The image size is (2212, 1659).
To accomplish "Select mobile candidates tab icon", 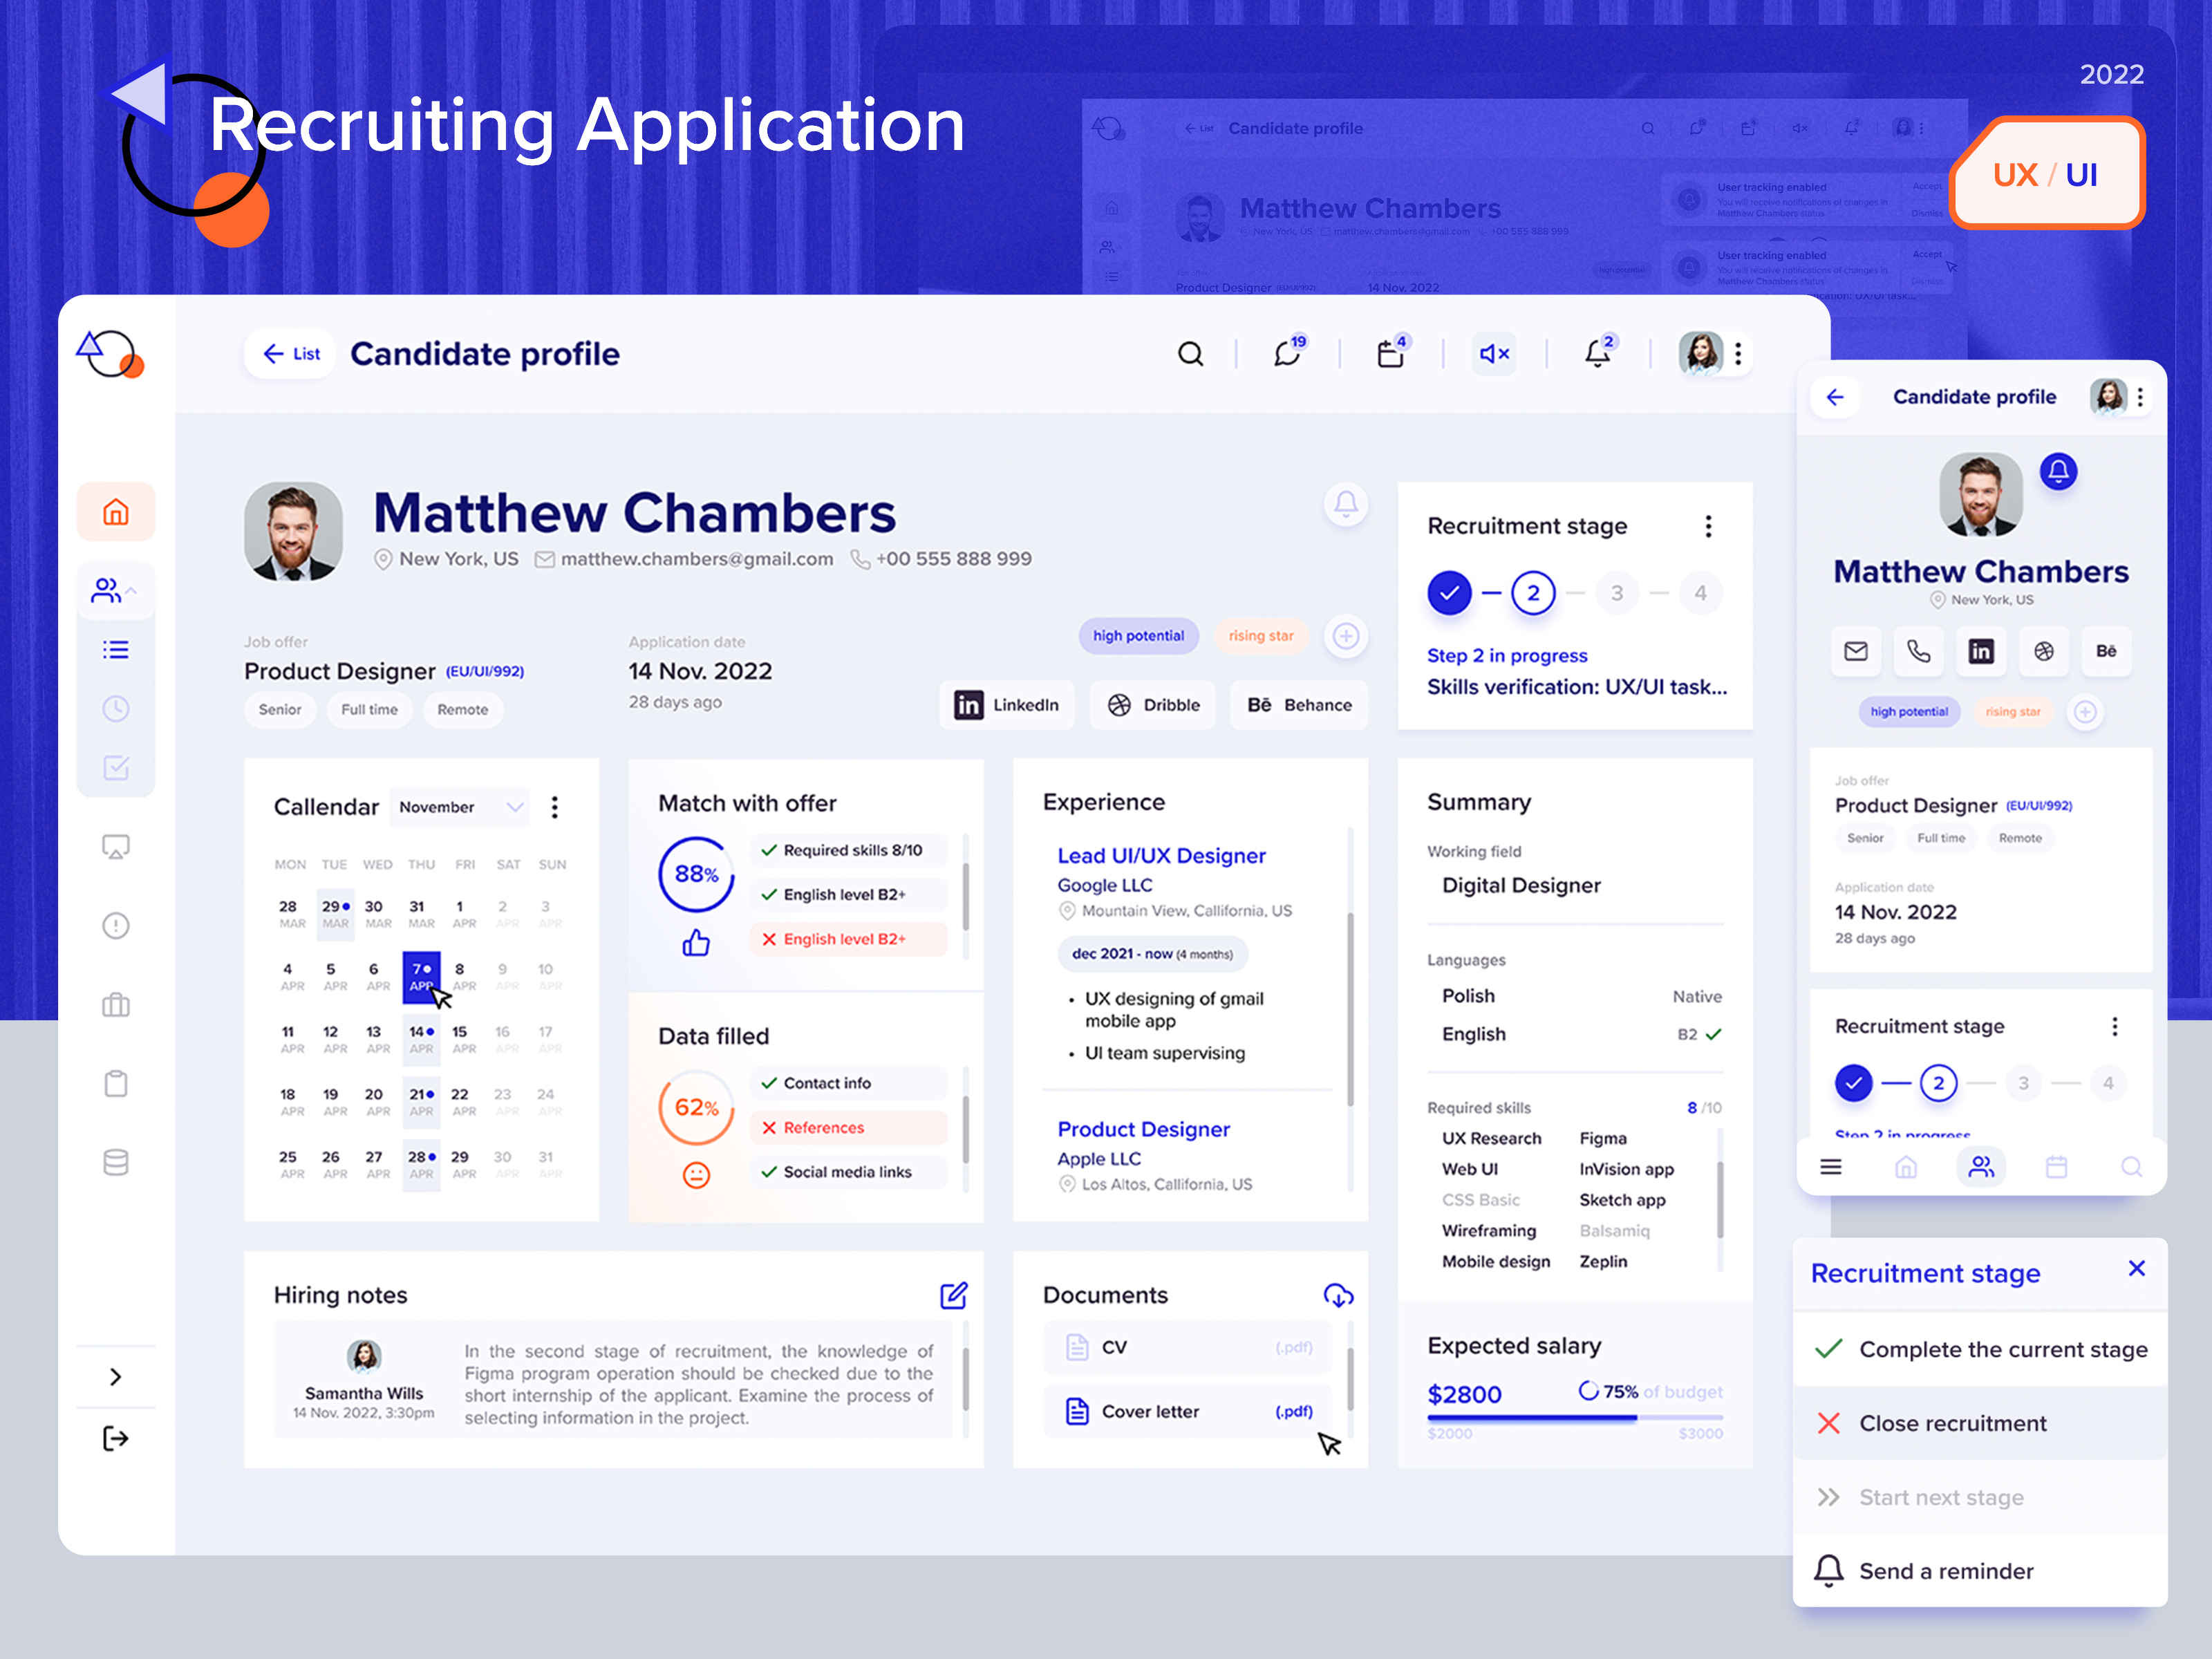I will point(1981,1167).
